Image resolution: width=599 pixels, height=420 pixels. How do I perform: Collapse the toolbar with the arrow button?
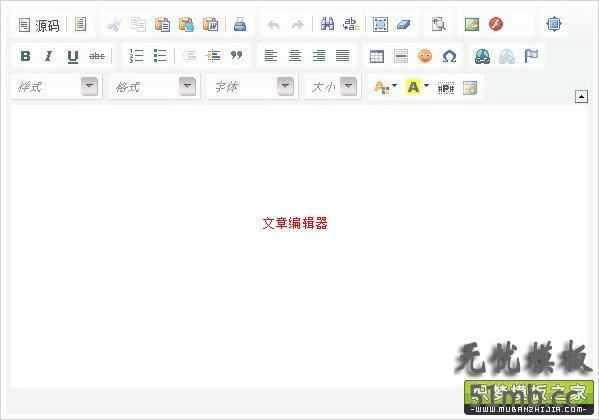point(581,97)
